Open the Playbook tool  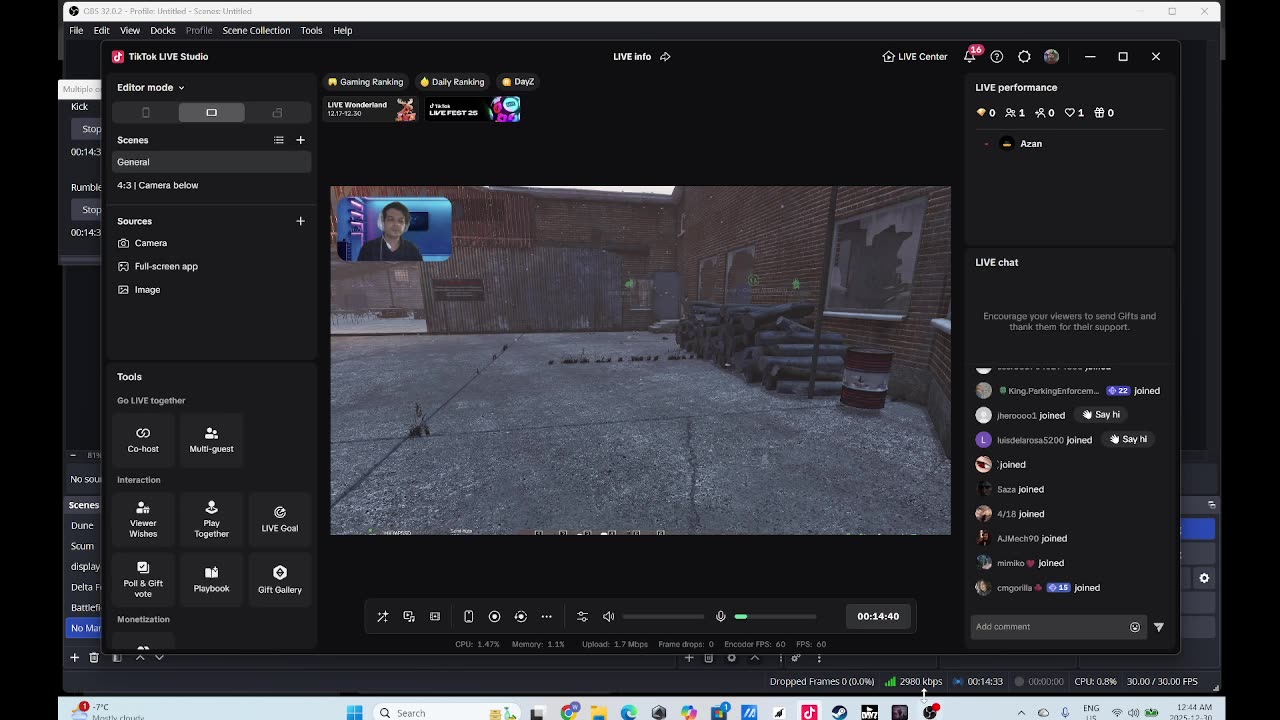(x=211, y=580)
